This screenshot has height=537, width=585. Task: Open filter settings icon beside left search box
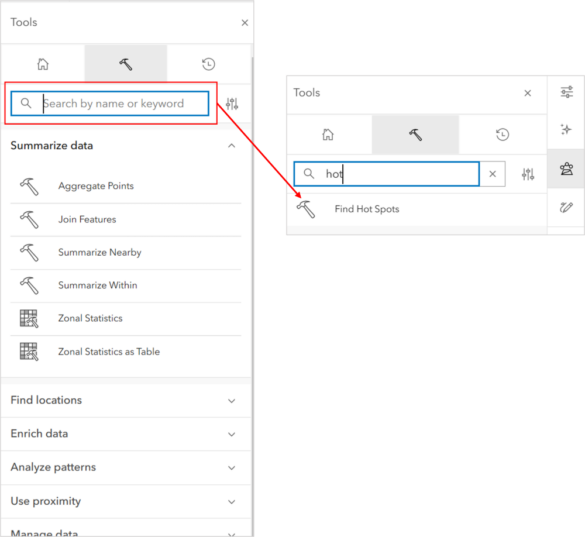pos(232,104)
